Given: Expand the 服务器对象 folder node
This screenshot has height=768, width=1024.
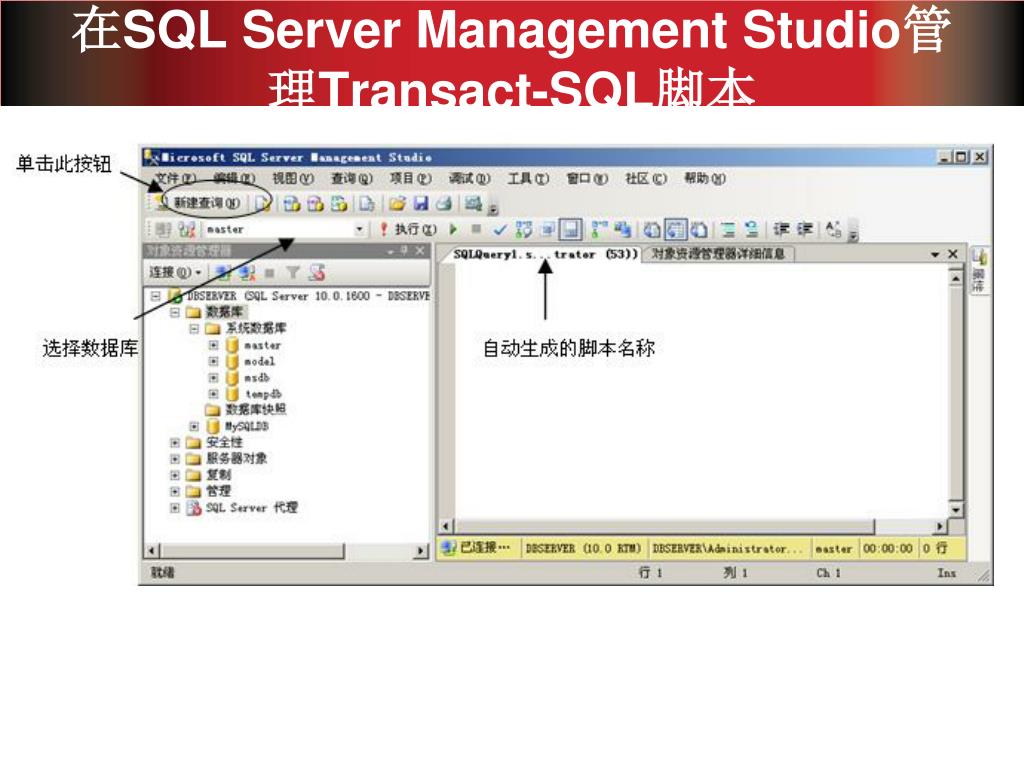Looking at the screenshot, I should point(174,459).
